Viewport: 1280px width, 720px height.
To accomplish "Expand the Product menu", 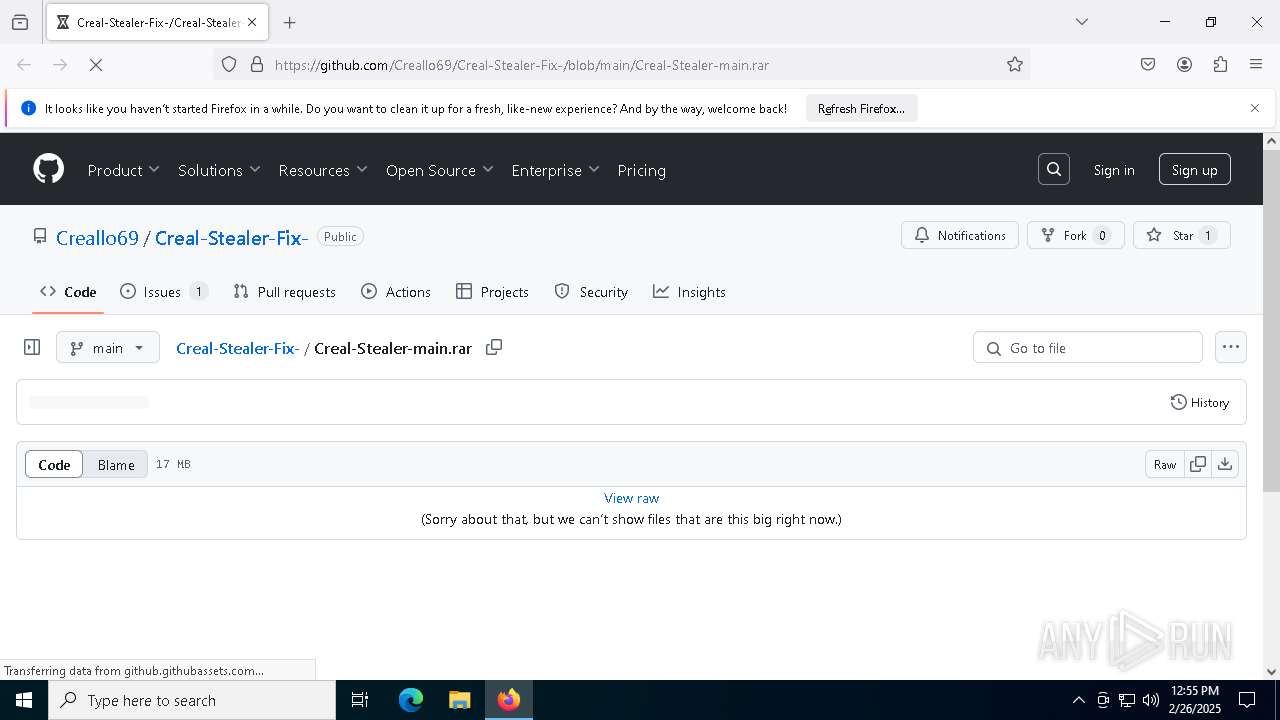I will click(x=123, y=170).
